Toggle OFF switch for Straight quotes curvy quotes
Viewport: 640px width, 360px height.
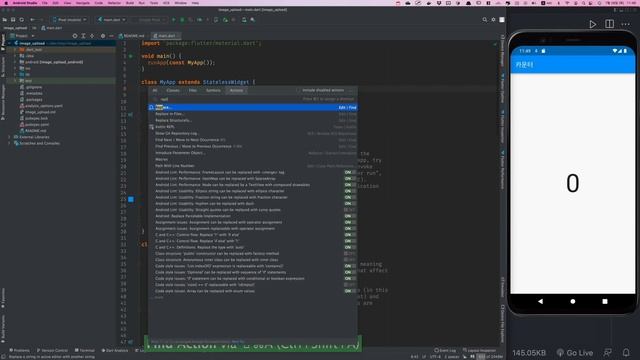[x=350, y=210]
